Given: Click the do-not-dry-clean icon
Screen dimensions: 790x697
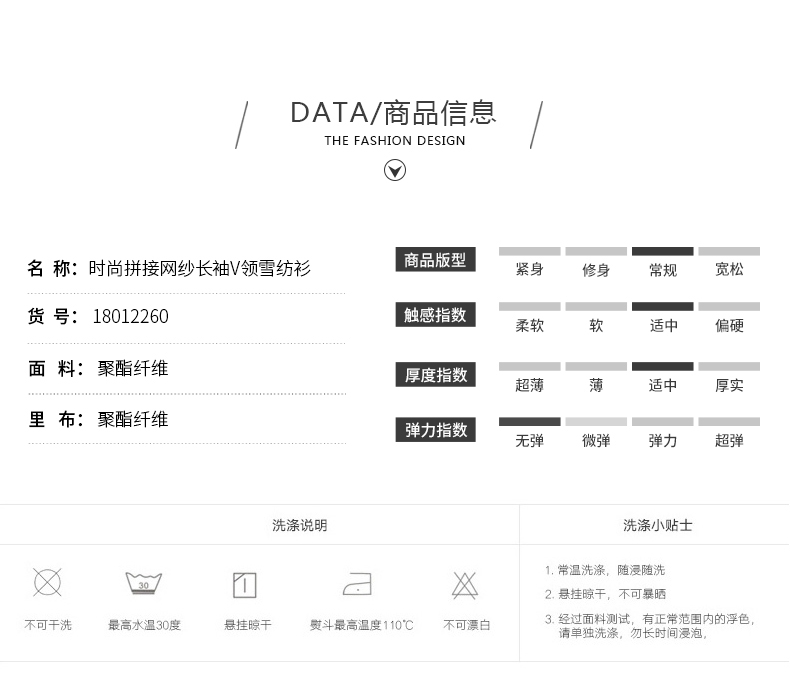Looking at the screenshot, I should [47, 582].
